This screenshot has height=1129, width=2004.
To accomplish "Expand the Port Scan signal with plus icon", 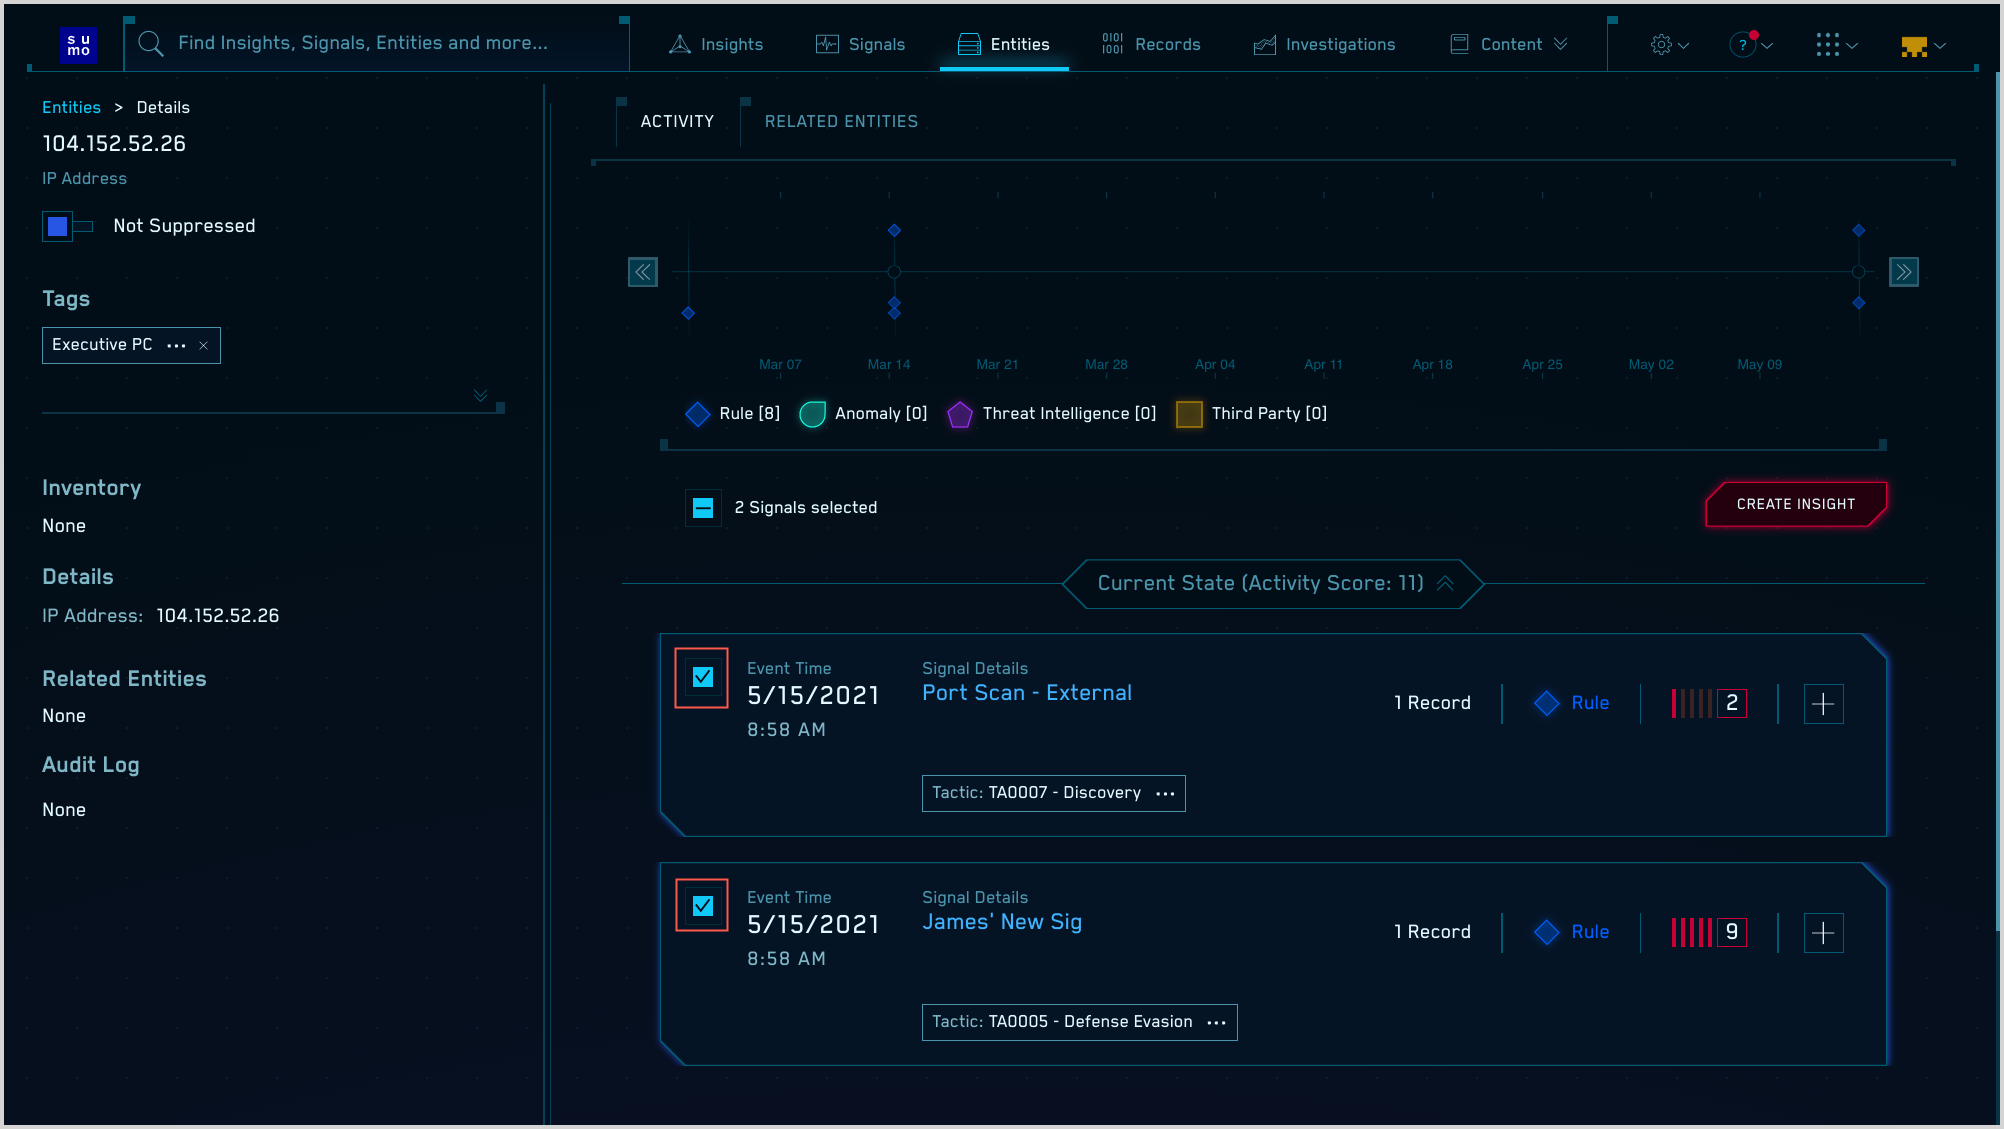I will tap(1823, 704).
